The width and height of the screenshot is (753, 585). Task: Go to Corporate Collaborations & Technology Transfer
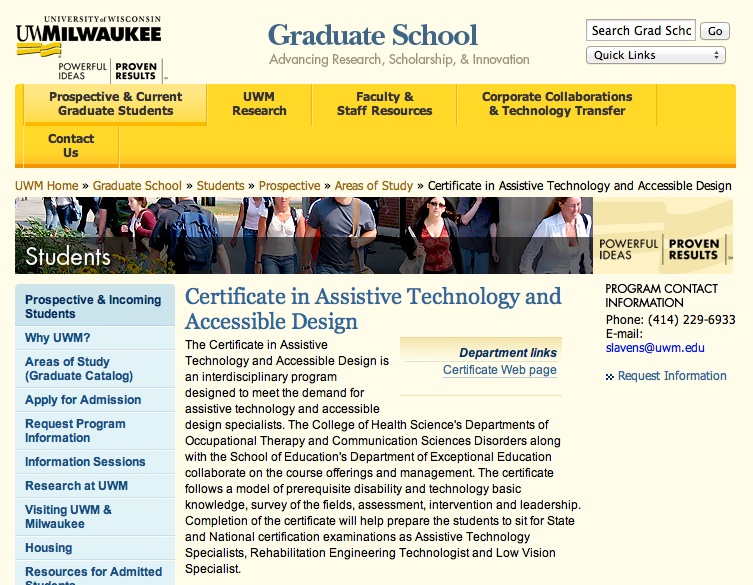pos(557,104)
